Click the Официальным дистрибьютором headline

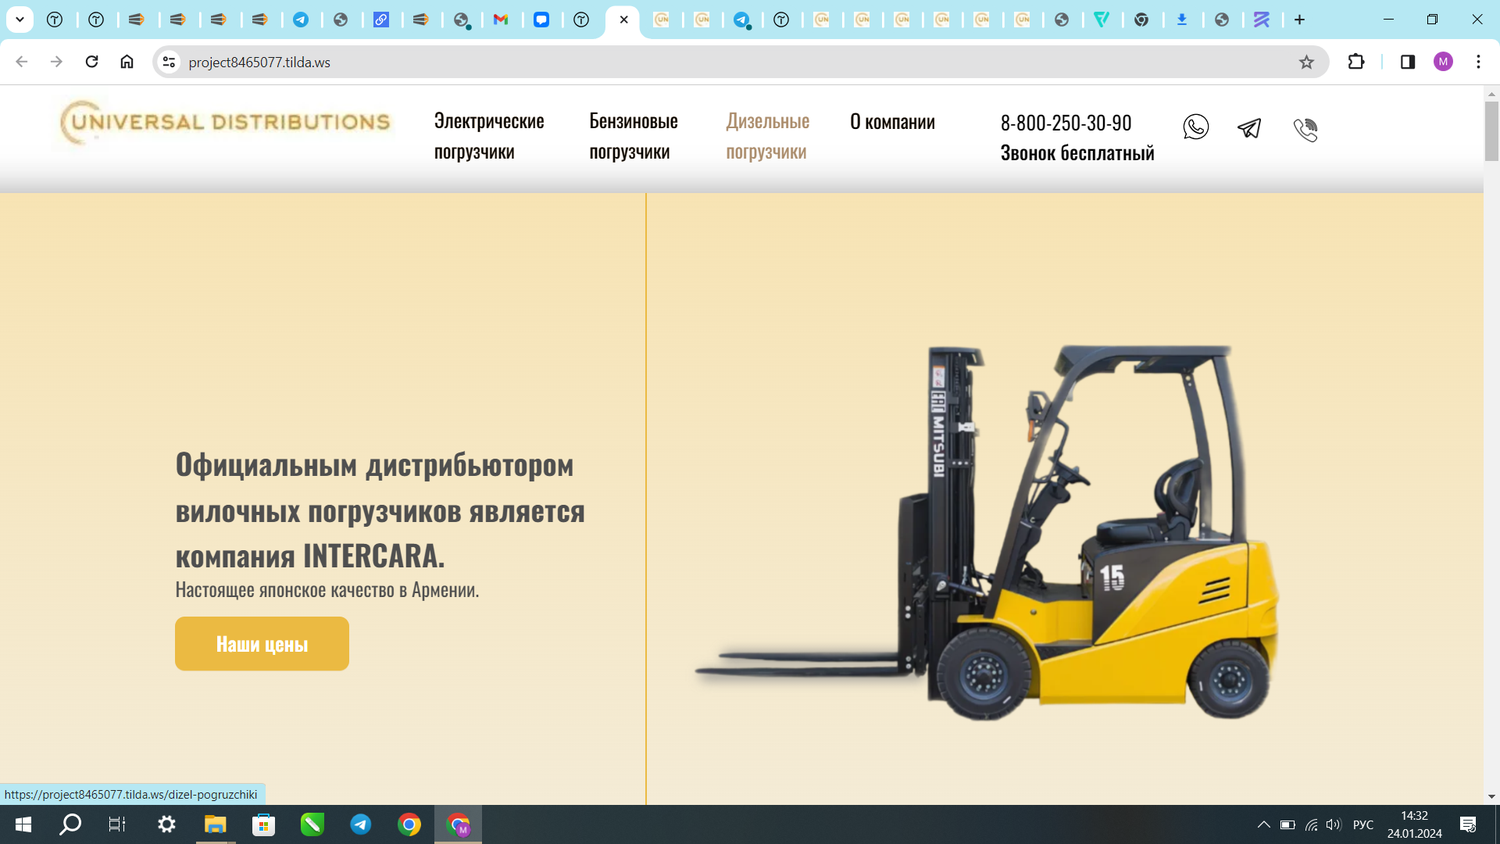(x=380, y=510)
